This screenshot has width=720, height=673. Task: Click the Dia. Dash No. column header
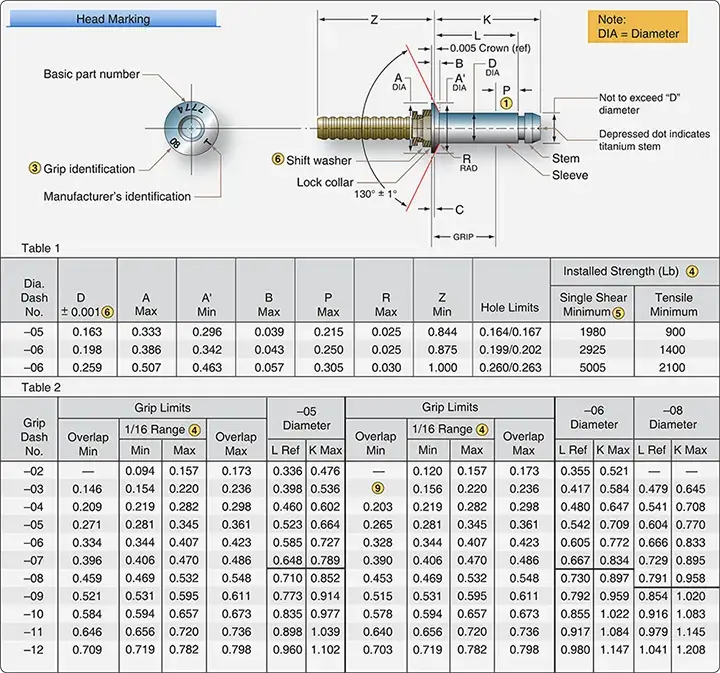point(34,297)
